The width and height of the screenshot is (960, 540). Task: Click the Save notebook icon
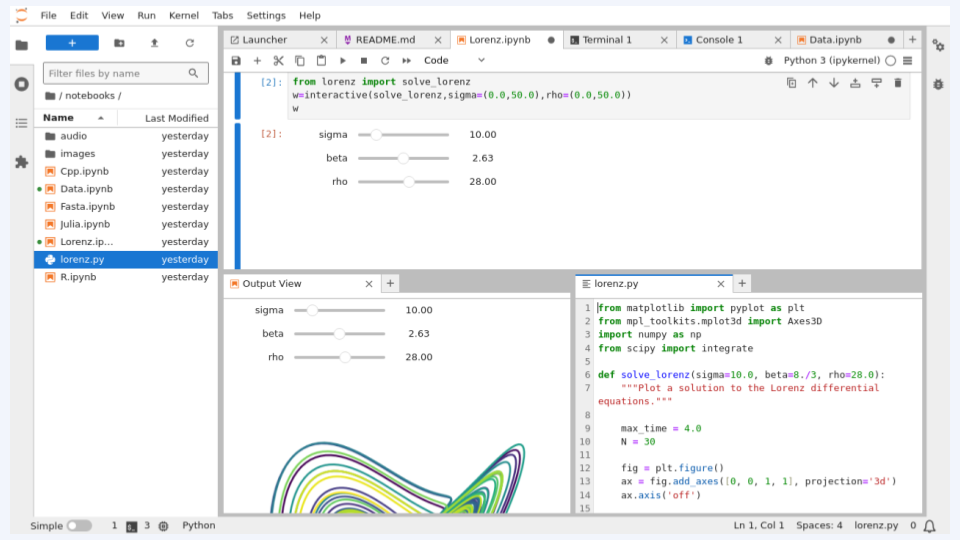pos(236,60)
